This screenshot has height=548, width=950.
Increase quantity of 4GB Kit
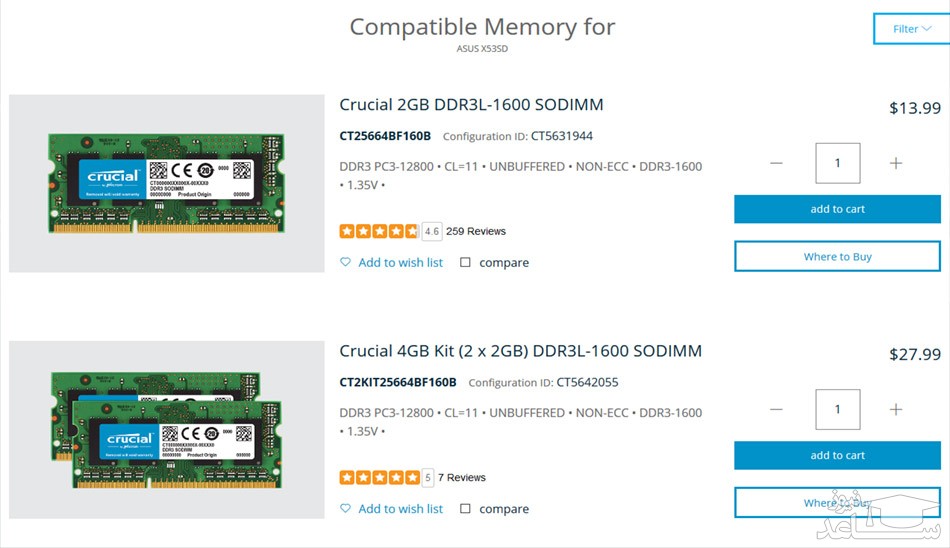tap(896, 409)
